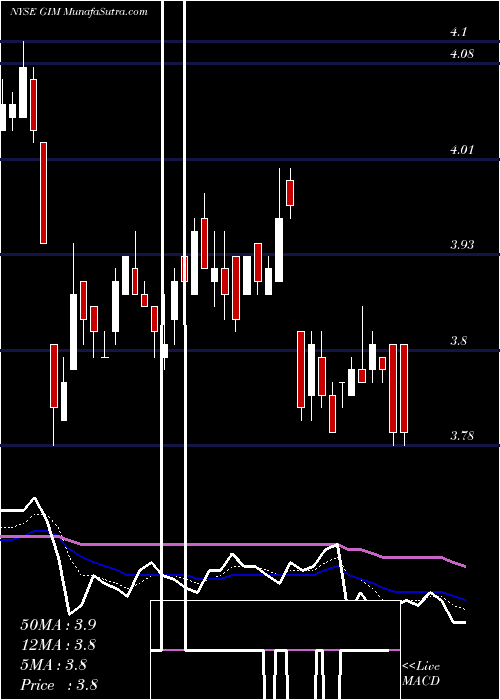Viewport: 500px width, 700px height.
Task: Click the 12MA : 3.8 readout
Action: 58,645
